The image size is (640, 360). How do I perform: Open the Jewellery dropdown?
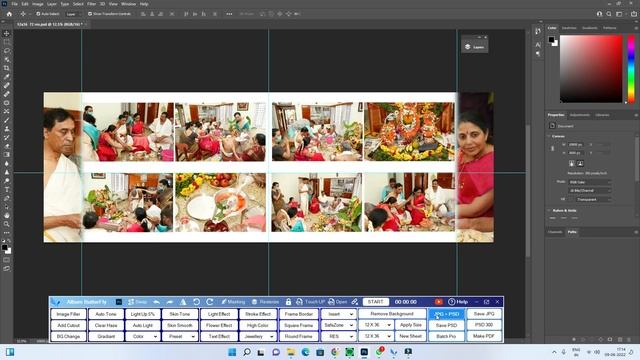(x=258, y=336)
